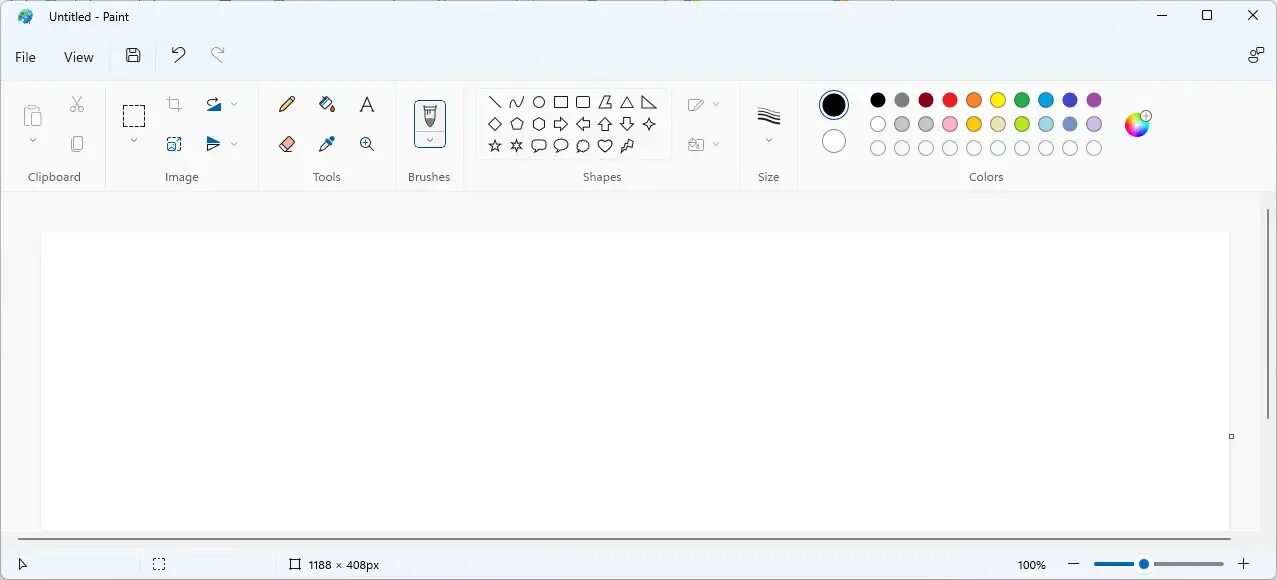Screen dimensions: 1277x580
Task: Open the Rotate dropdown arrow
Action: [234, 104]
